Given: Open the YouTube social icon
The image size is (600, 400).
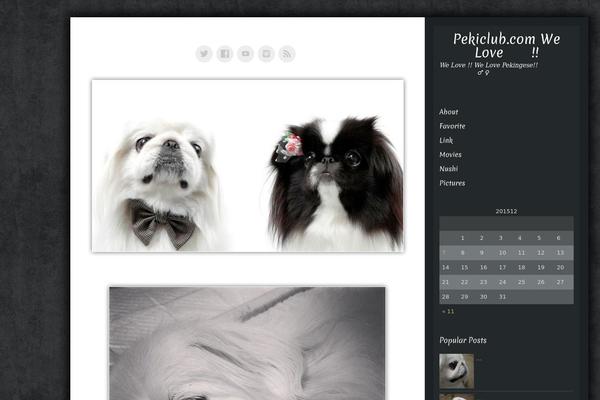Looking at the screenshot, I should tap(245, 54).
